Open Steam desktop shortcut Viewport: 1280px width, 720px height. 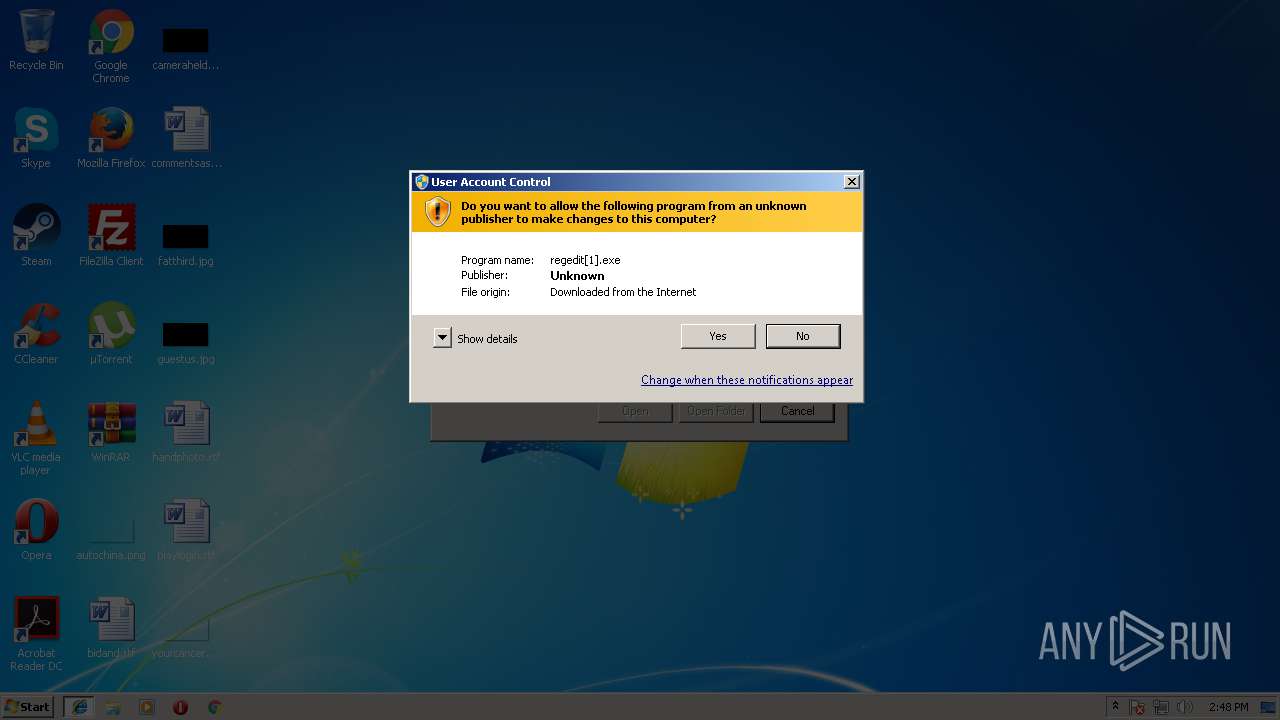click(36, 237)
